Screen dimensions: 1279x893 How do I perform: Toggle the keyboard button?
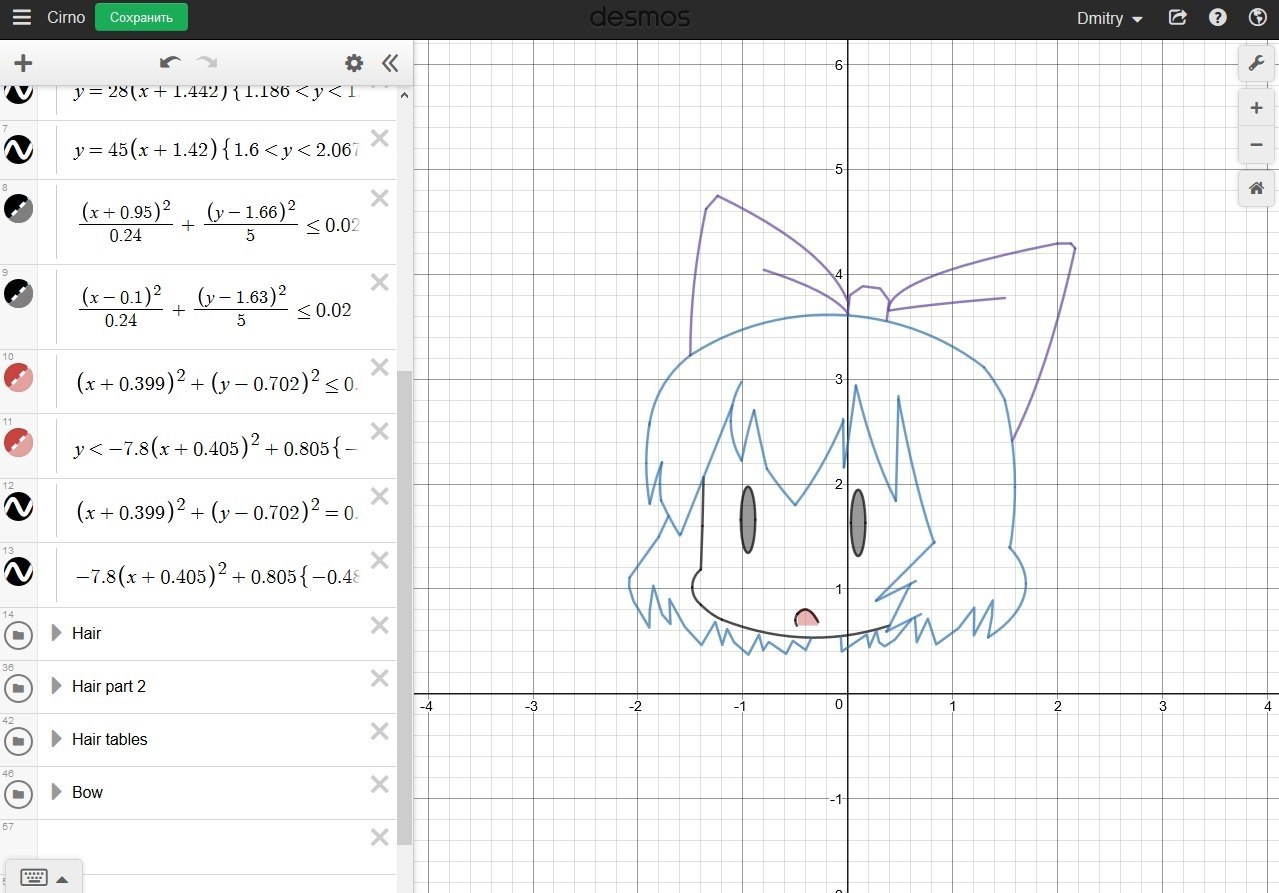click(x=42, y=877)
